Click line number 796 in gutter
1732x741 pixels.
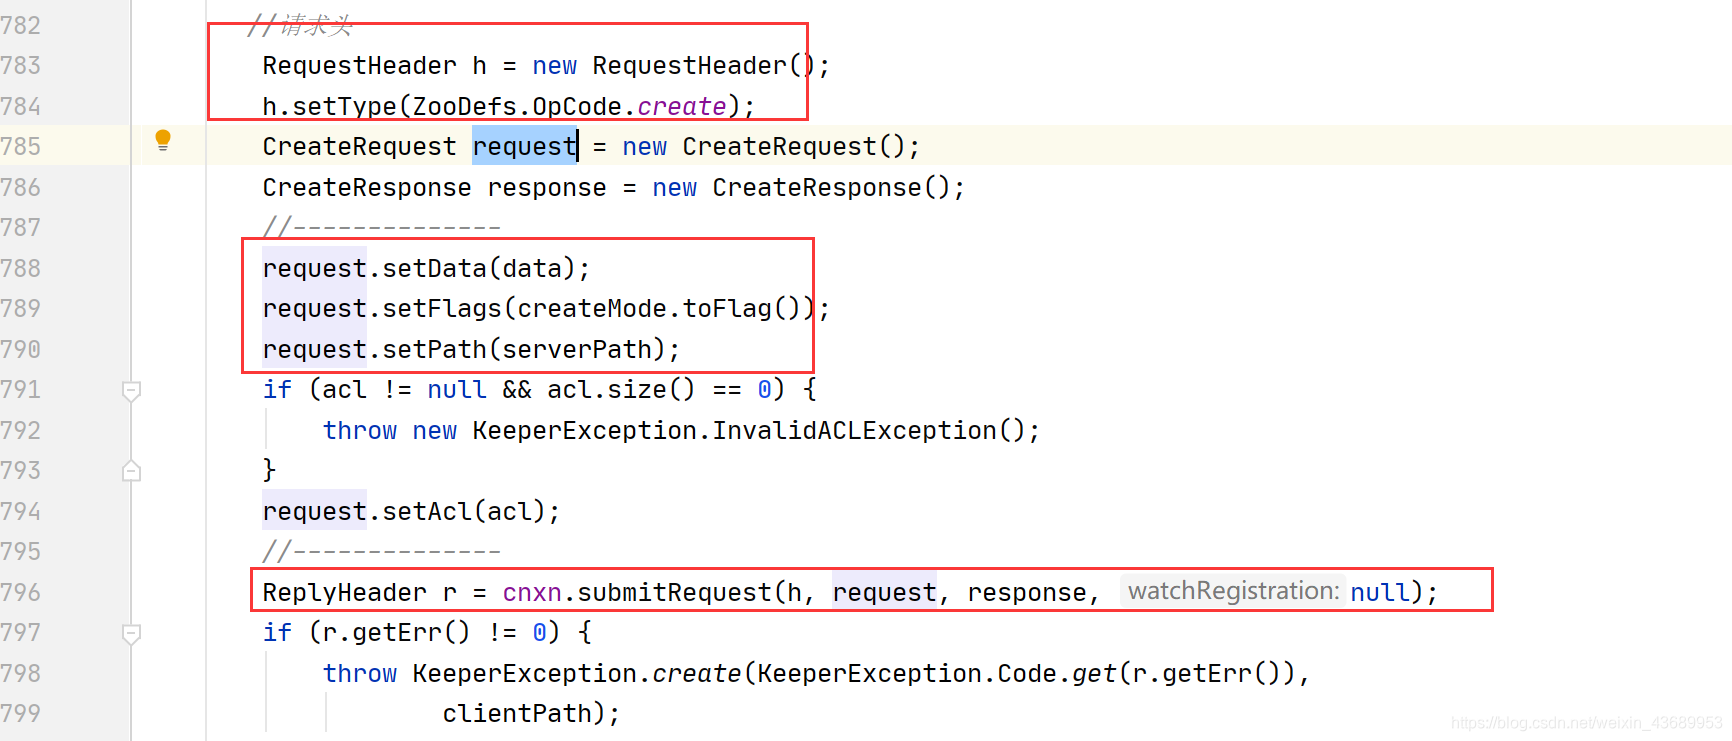pyautogui.click(x=21, y=592)
